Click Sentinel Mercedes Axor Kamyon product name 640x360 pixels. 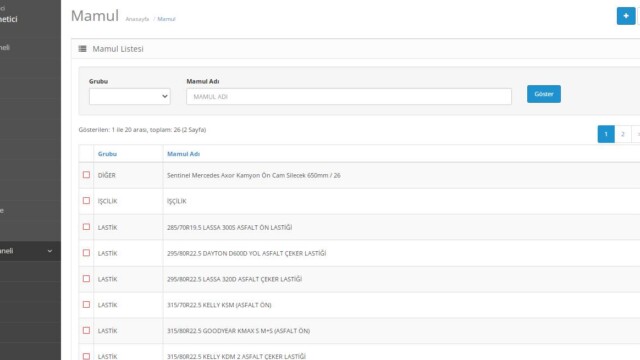[253, 176]
